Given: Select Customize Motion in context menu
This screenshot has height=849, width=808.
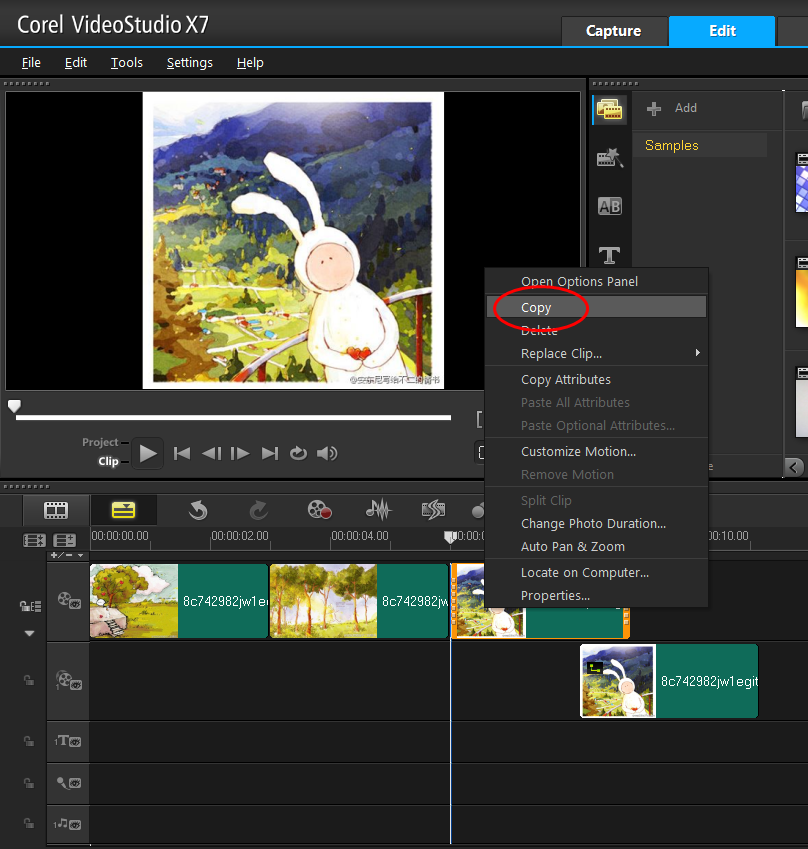Looking at the screenshot, I should point(596,452).
